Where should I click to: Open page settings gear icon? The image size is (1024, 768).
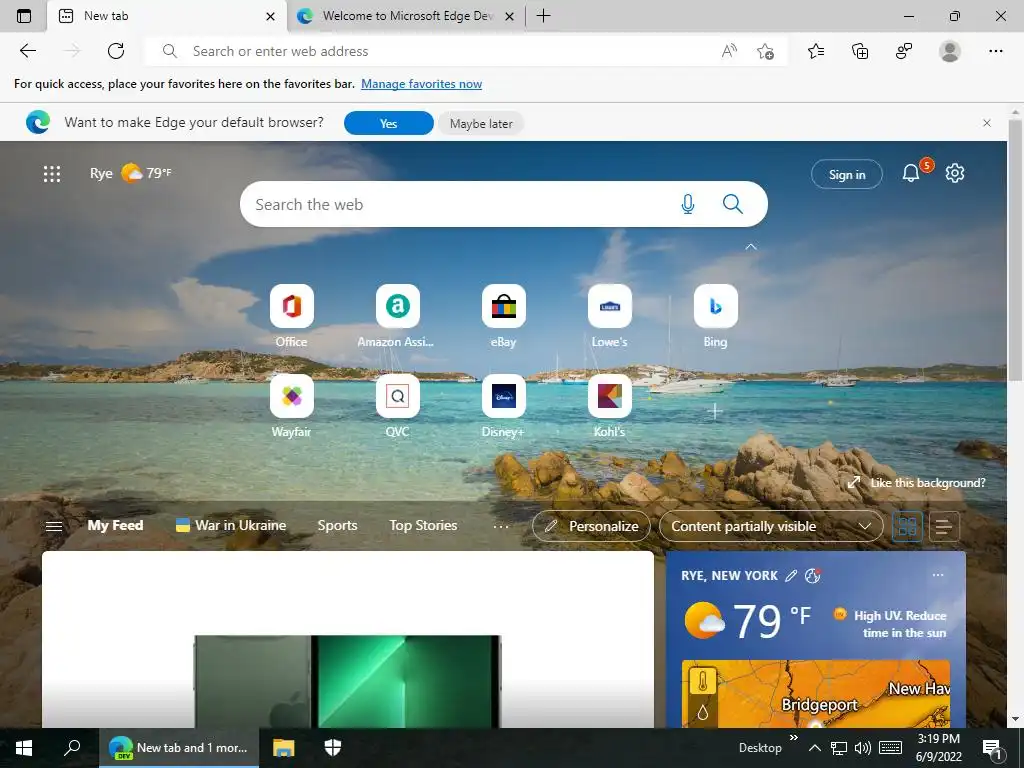coord(955,173)
